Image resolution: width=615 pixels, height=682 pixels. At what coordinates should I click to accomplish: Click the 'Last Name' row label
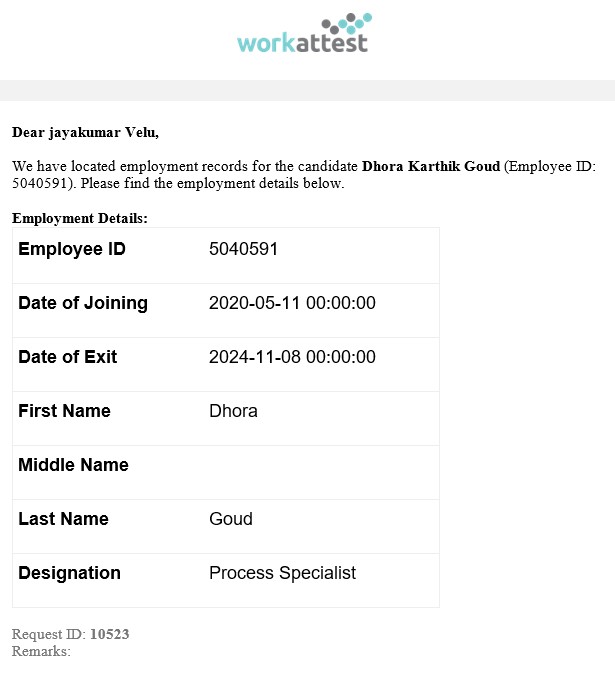(63, 519)
